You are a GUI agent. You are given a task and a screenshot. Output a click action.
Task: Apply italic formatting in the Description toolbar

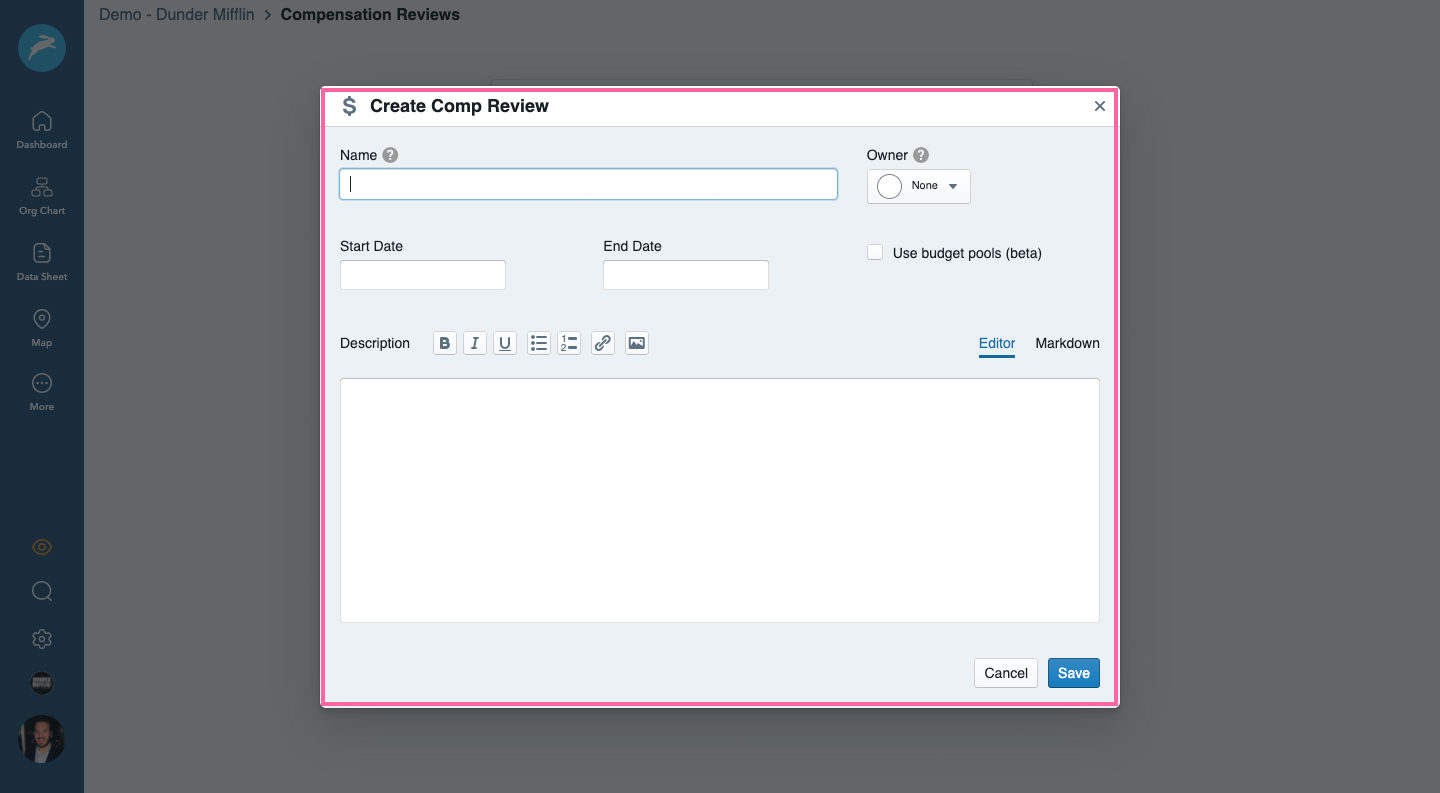(475, 343)
